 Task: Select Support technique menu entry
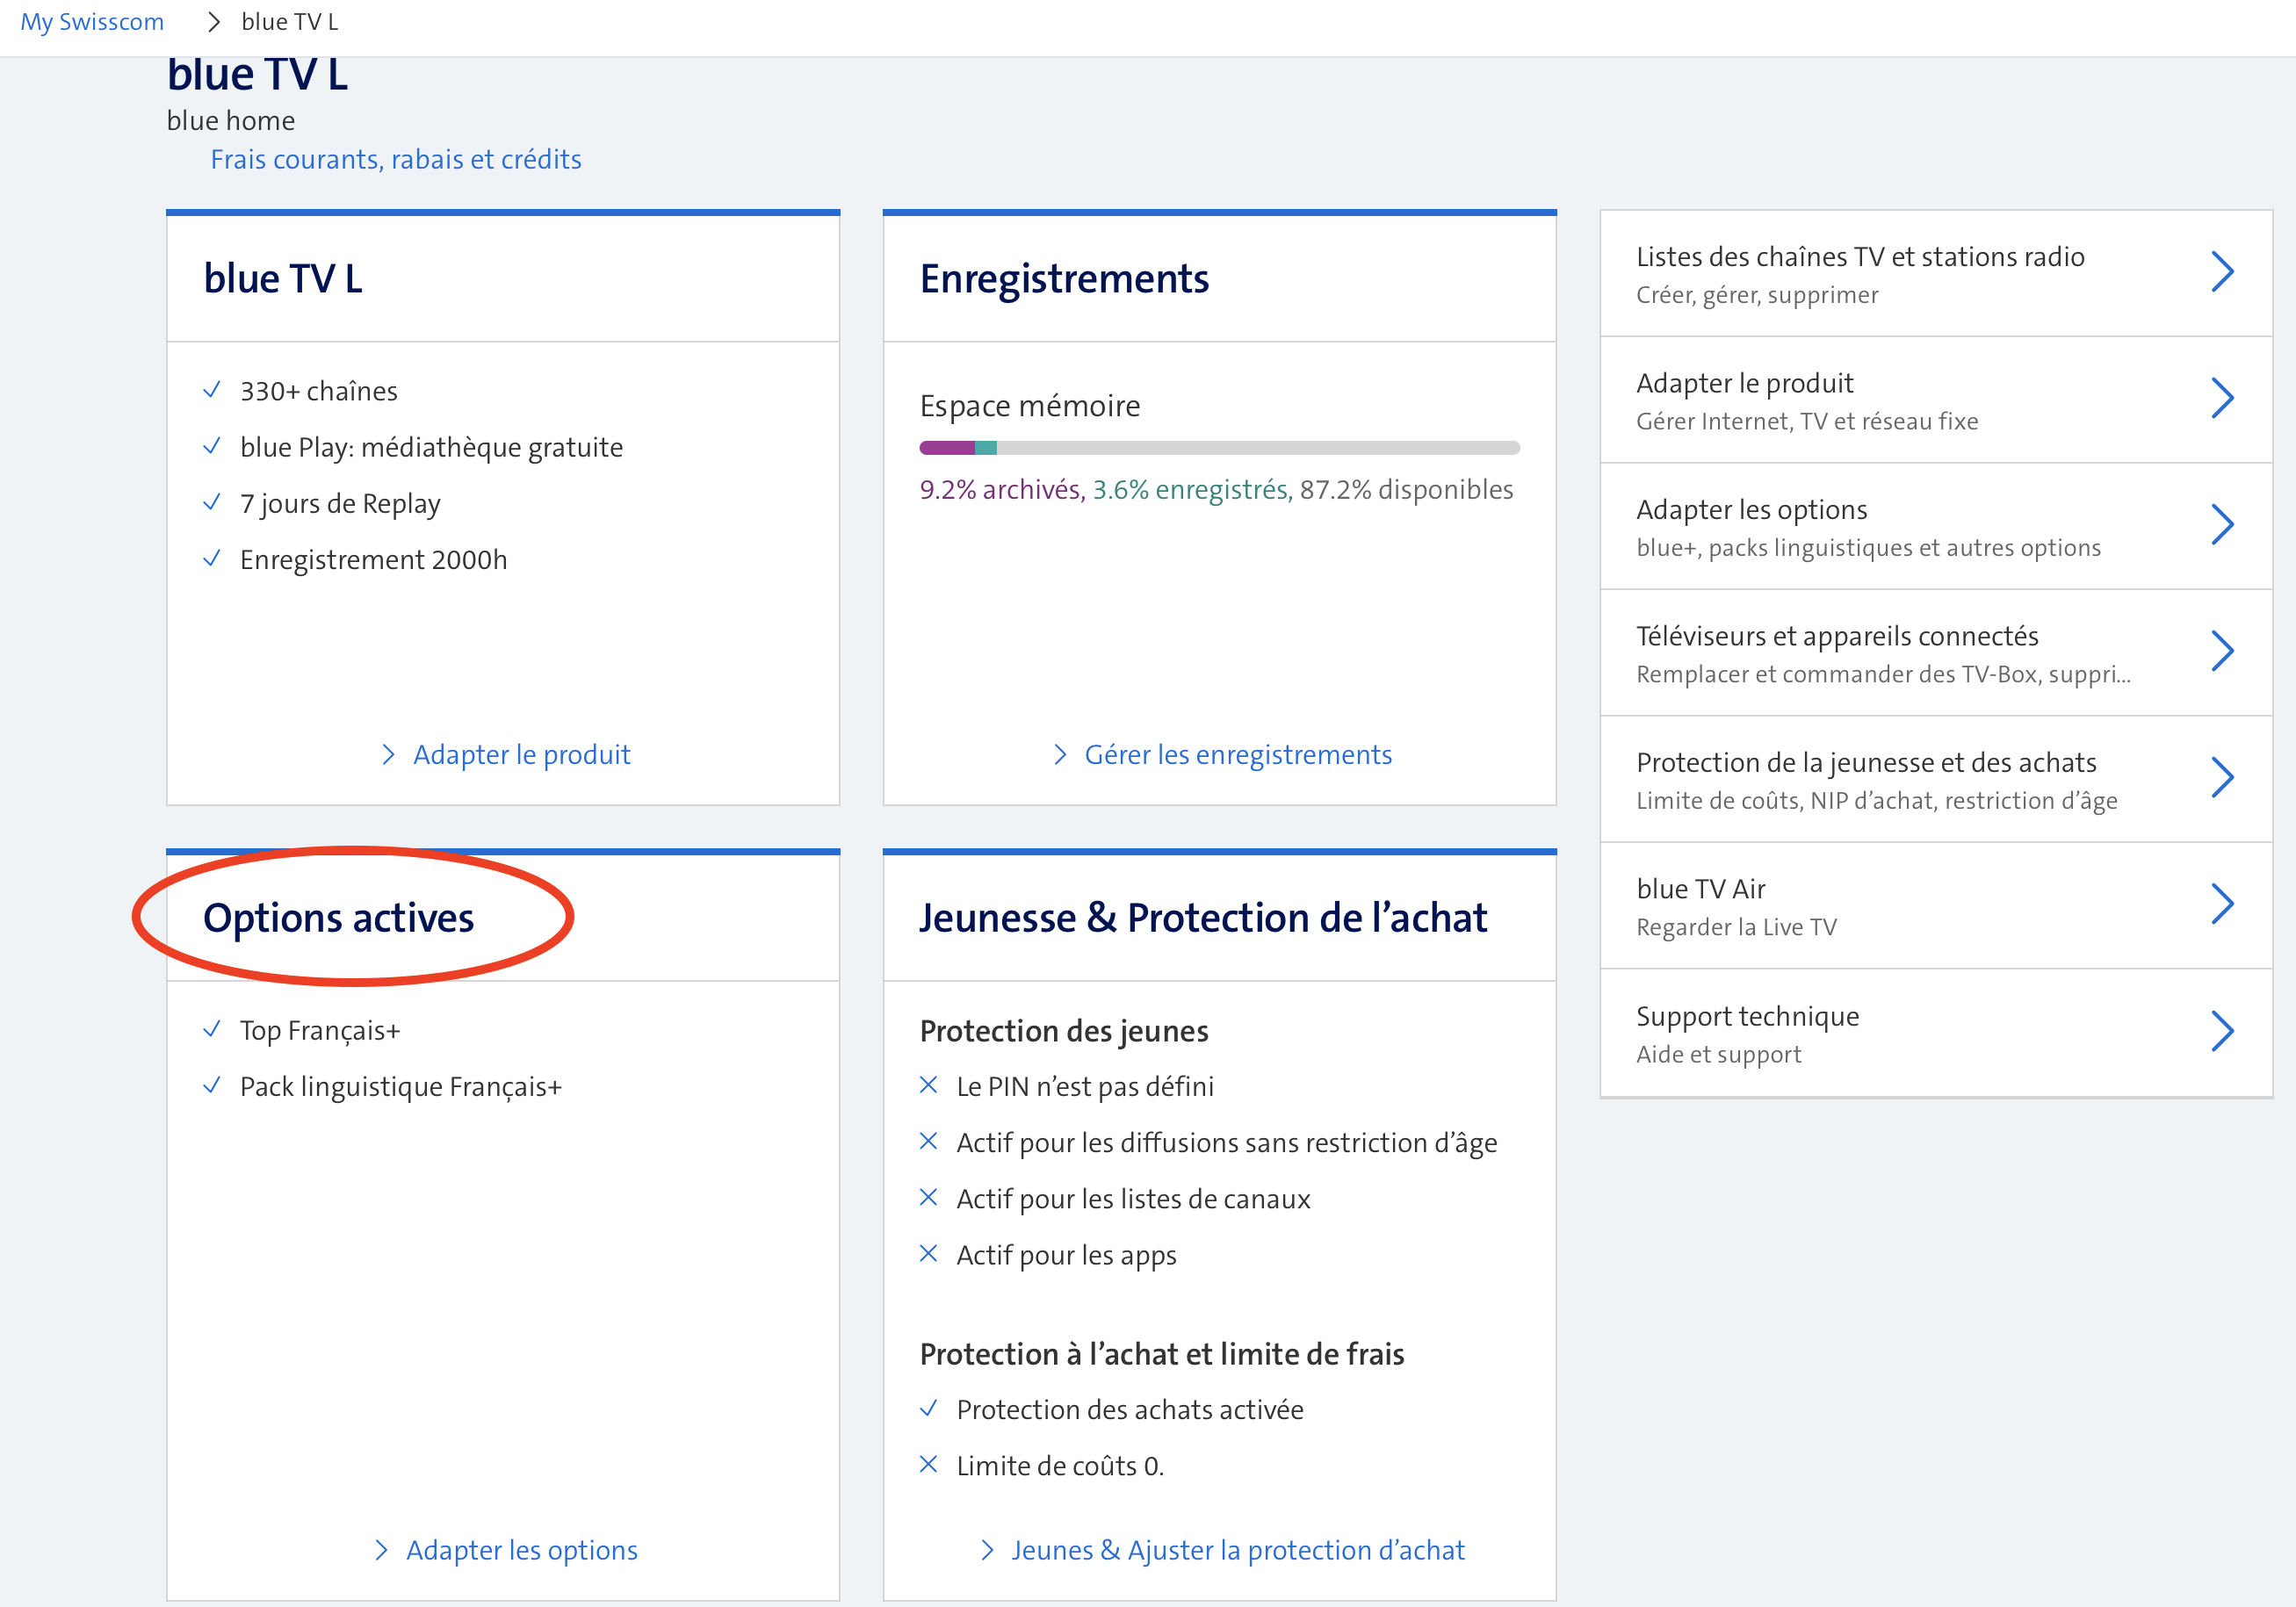[x=1748, y=1016]
